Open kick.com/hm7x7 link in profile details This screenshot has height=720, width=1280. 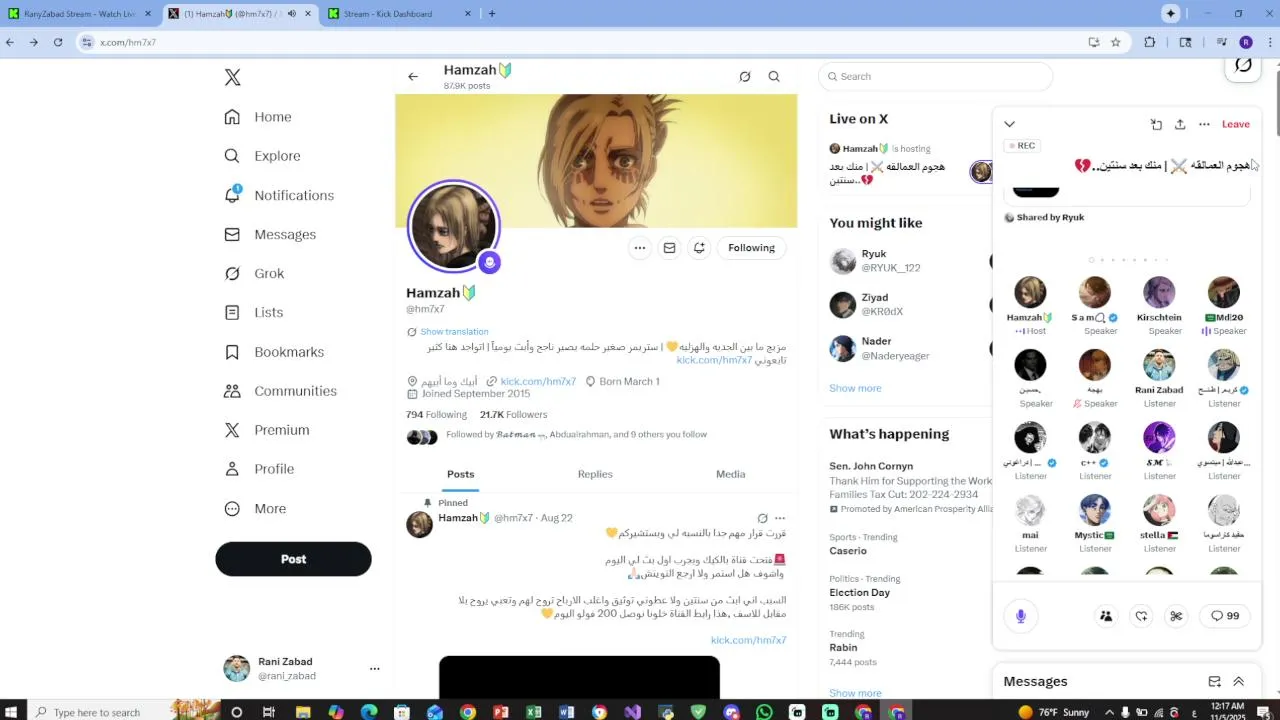click(538, 382)
